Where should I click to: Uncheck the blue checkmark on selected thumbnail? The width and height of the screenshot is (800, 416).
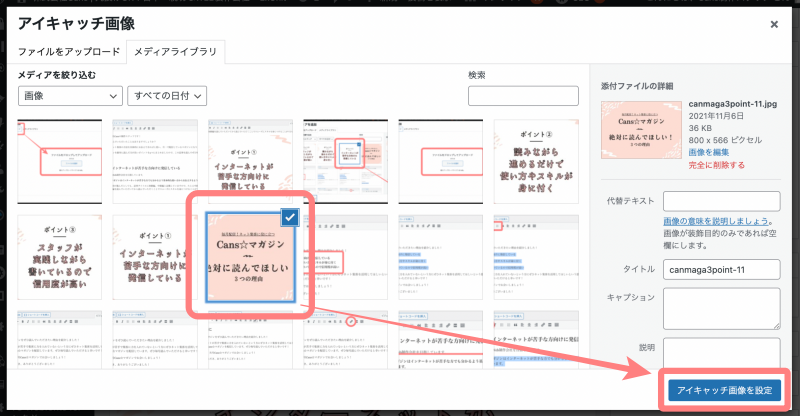click(x=289, y=189)
